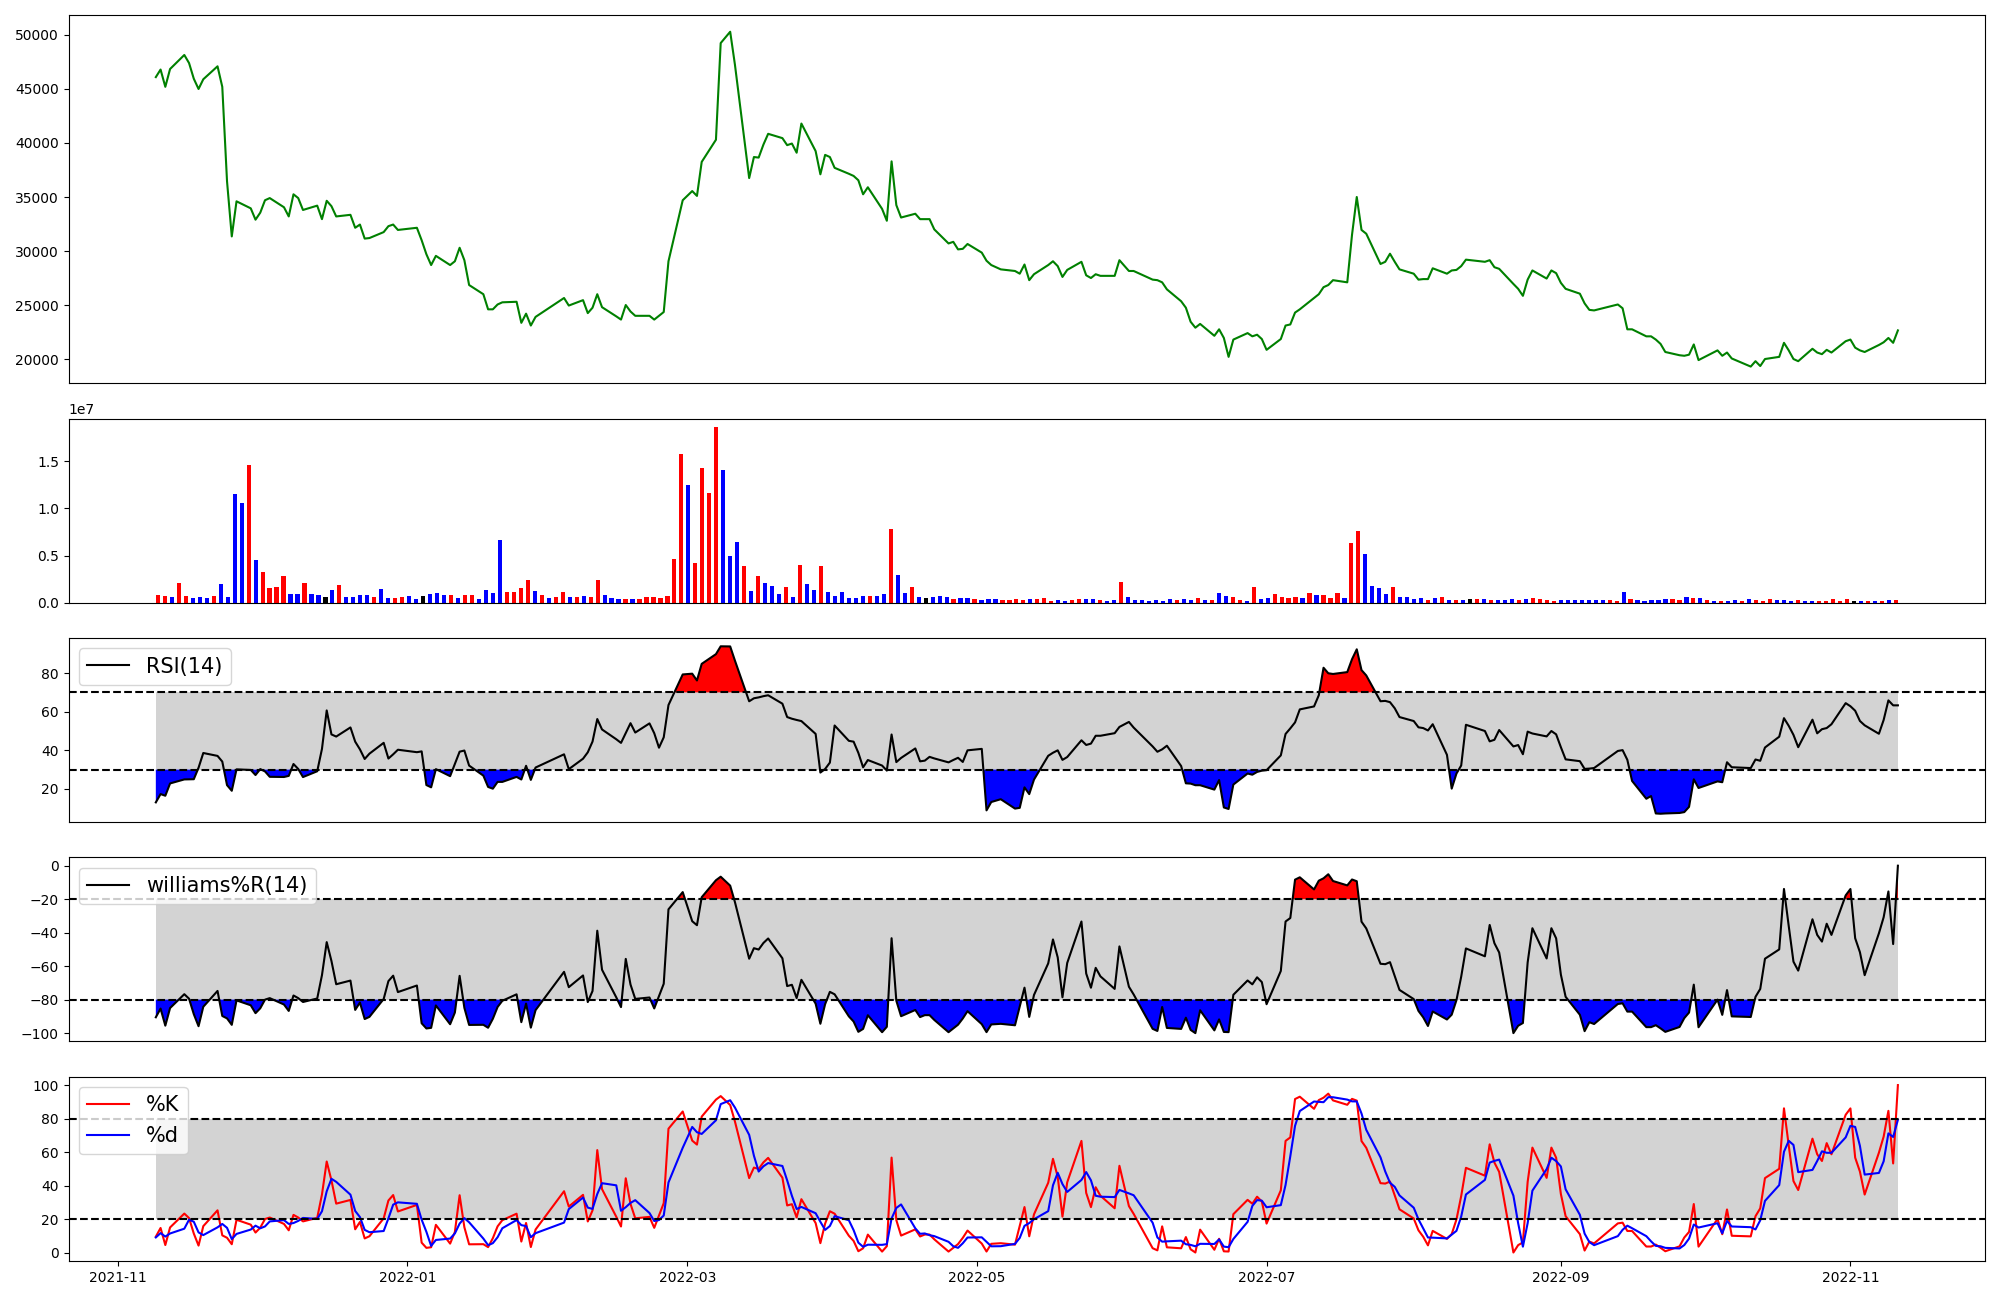Click the 2022-11 date axis label
Viewport: 2000px width, 1300px height.
click(1851, 1277)
